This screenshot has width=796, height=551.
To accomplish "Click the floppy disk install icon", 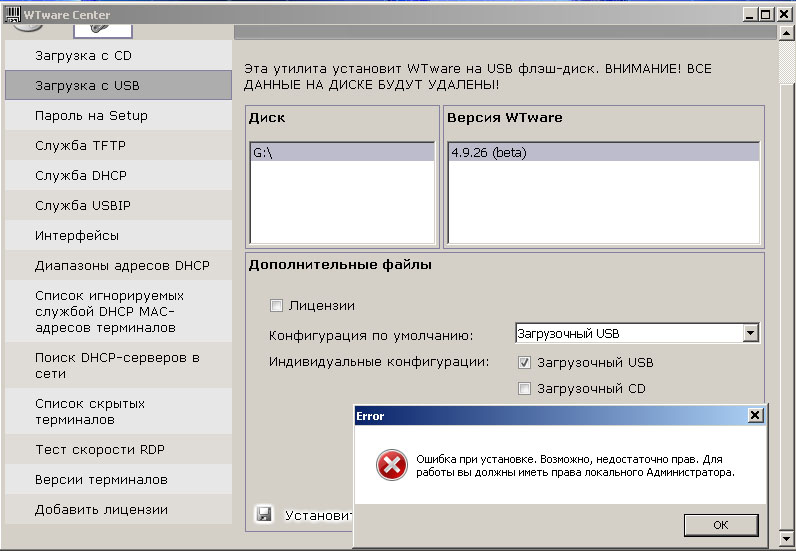I will pos(264,515).
